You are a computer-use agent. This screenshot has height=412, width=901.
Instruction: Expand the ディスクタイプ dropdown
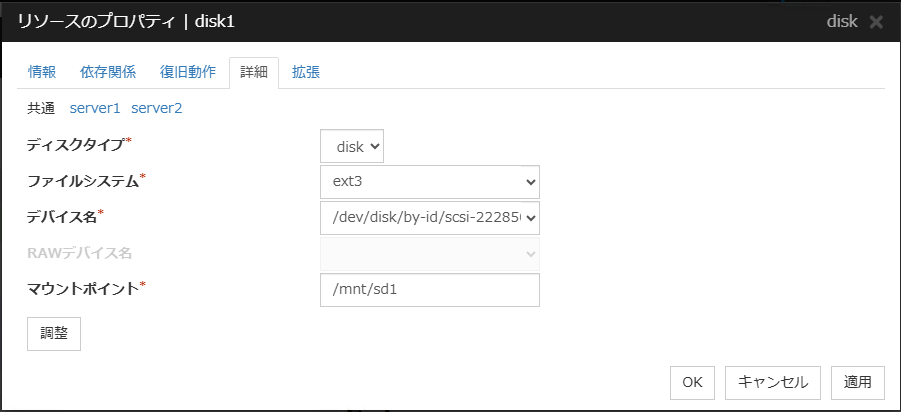coord(352,147)
